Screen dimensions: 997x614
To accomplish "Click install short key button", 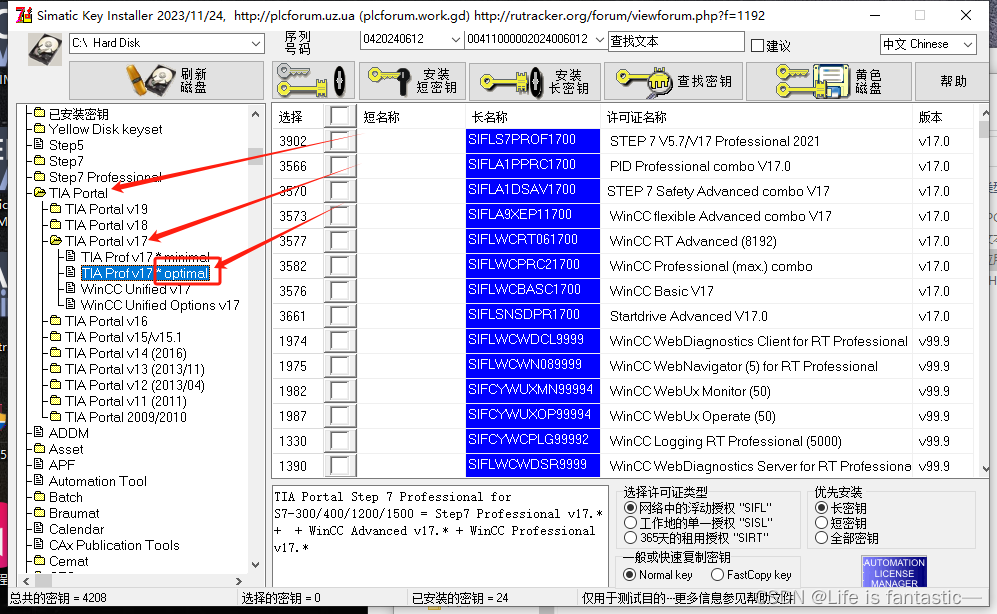I will coord(413,81).
